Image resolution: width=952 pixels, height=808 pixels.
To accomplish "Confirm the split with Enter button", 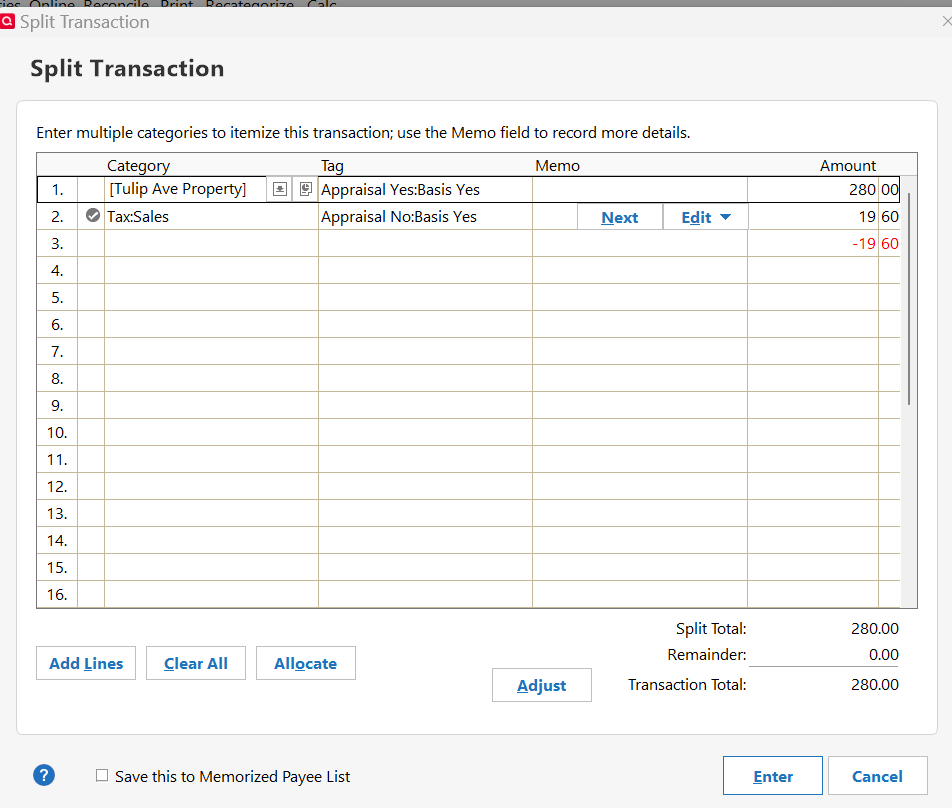I will pyautogui.click(x=773, y=776).
